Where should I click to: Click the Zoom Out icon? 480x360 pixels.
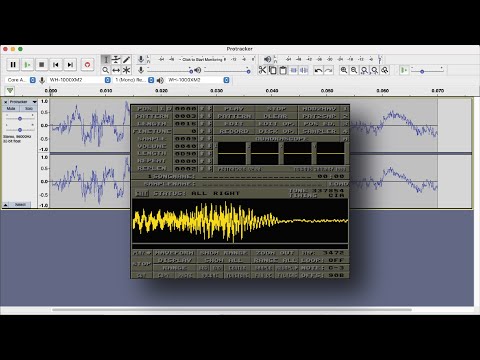click(354, 70)
